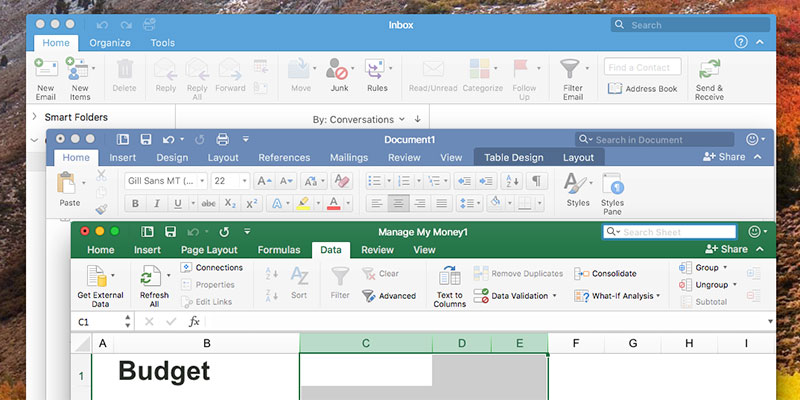The height and width of the screenshot is (400, 800).
Task: Toggle Justify alignment in Word
Action: pyautogui.click(x=441, y=204)
